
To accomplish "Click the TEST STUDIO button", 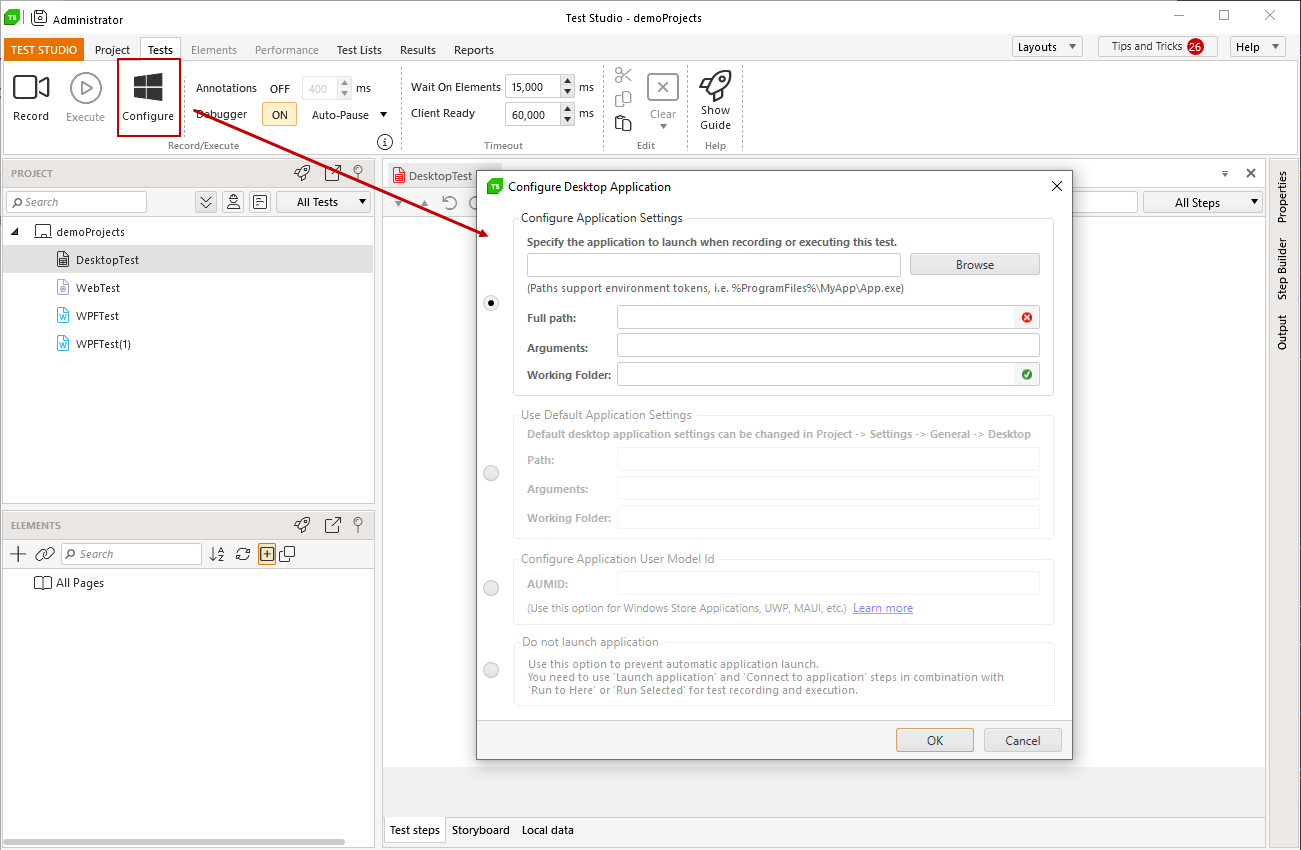I will (44, 50).
